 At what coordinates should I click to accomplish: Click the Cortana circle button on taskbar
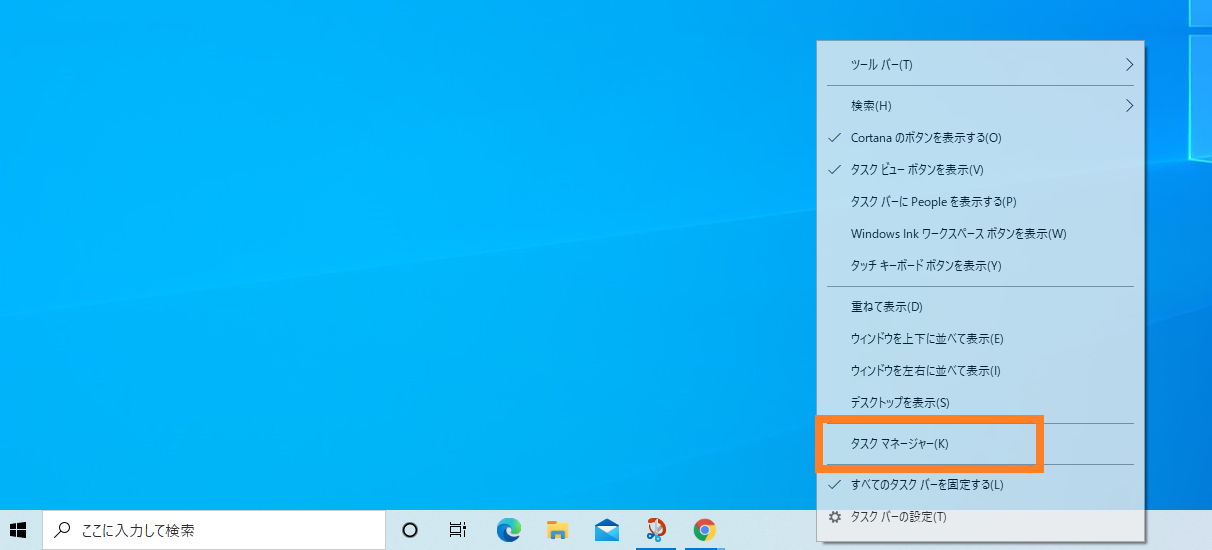pyautogui.click(x=410, y=530)
